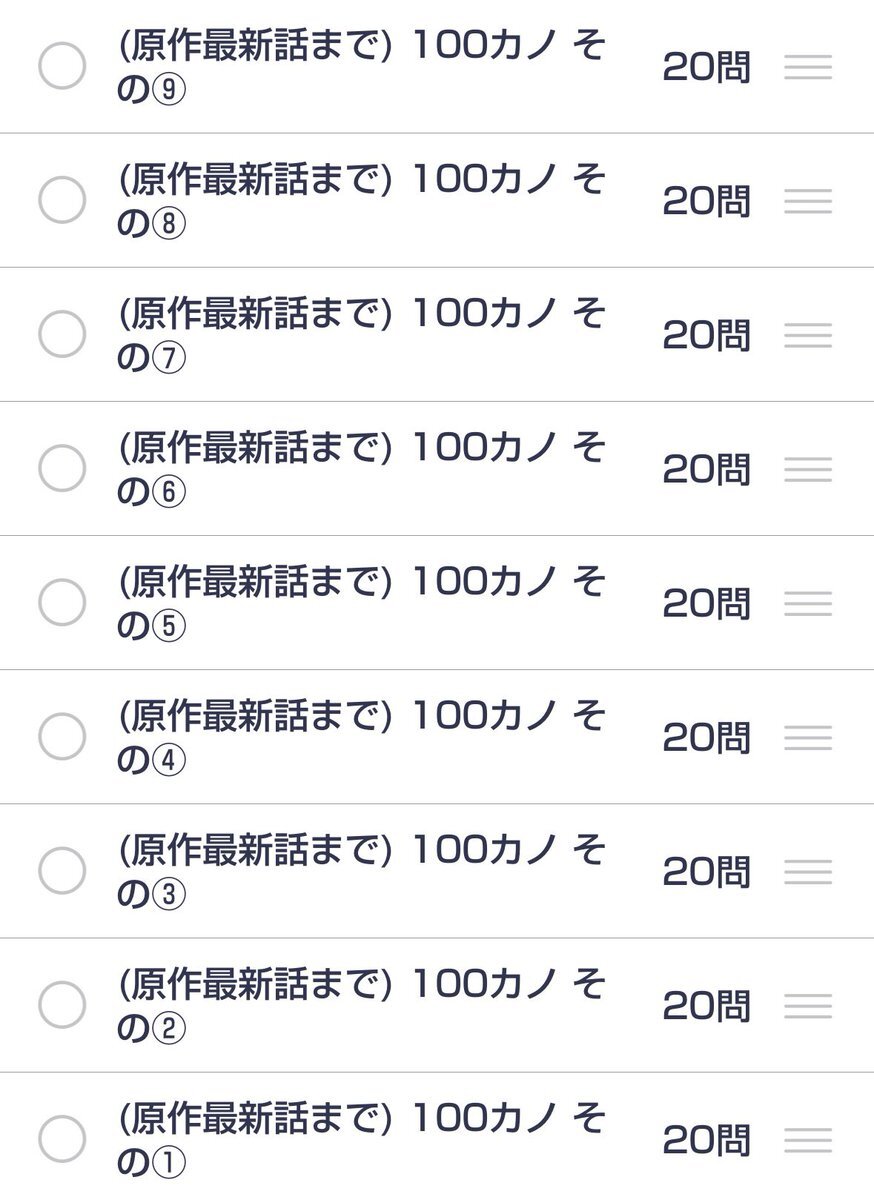Select radio button for 100カノ その⑤
This screenshot has height=1200, width=874.
pos(62,602)
